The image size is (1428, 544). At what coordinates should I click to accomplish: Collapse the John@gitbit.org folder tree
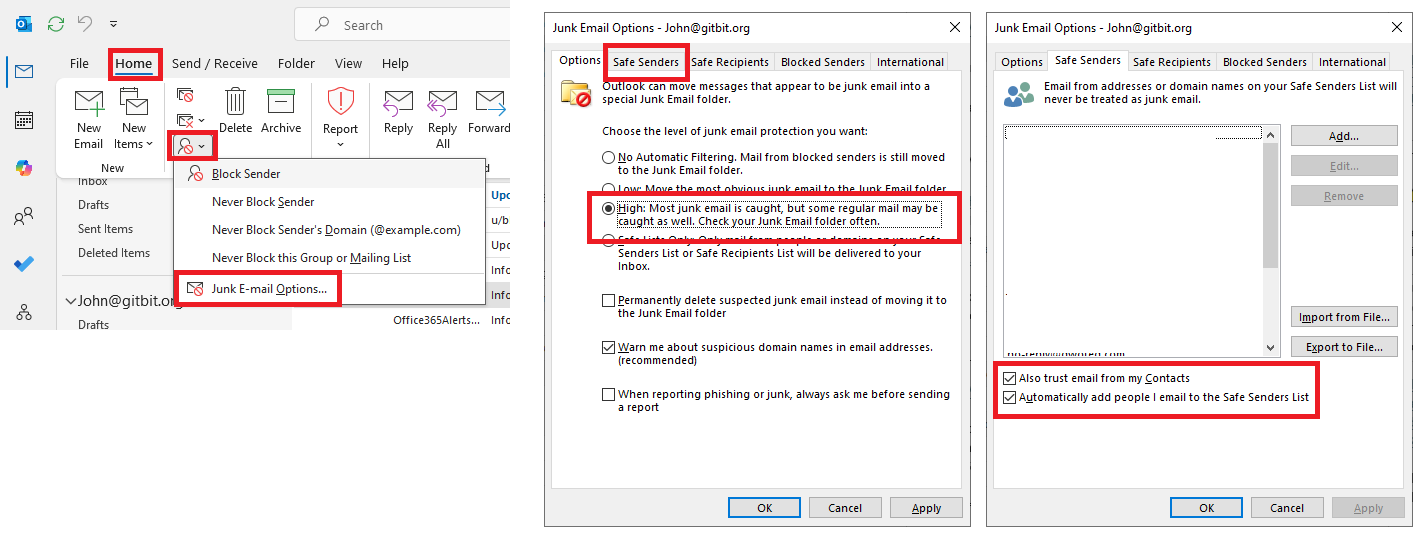pyautogui.click(x=72, y=301)
